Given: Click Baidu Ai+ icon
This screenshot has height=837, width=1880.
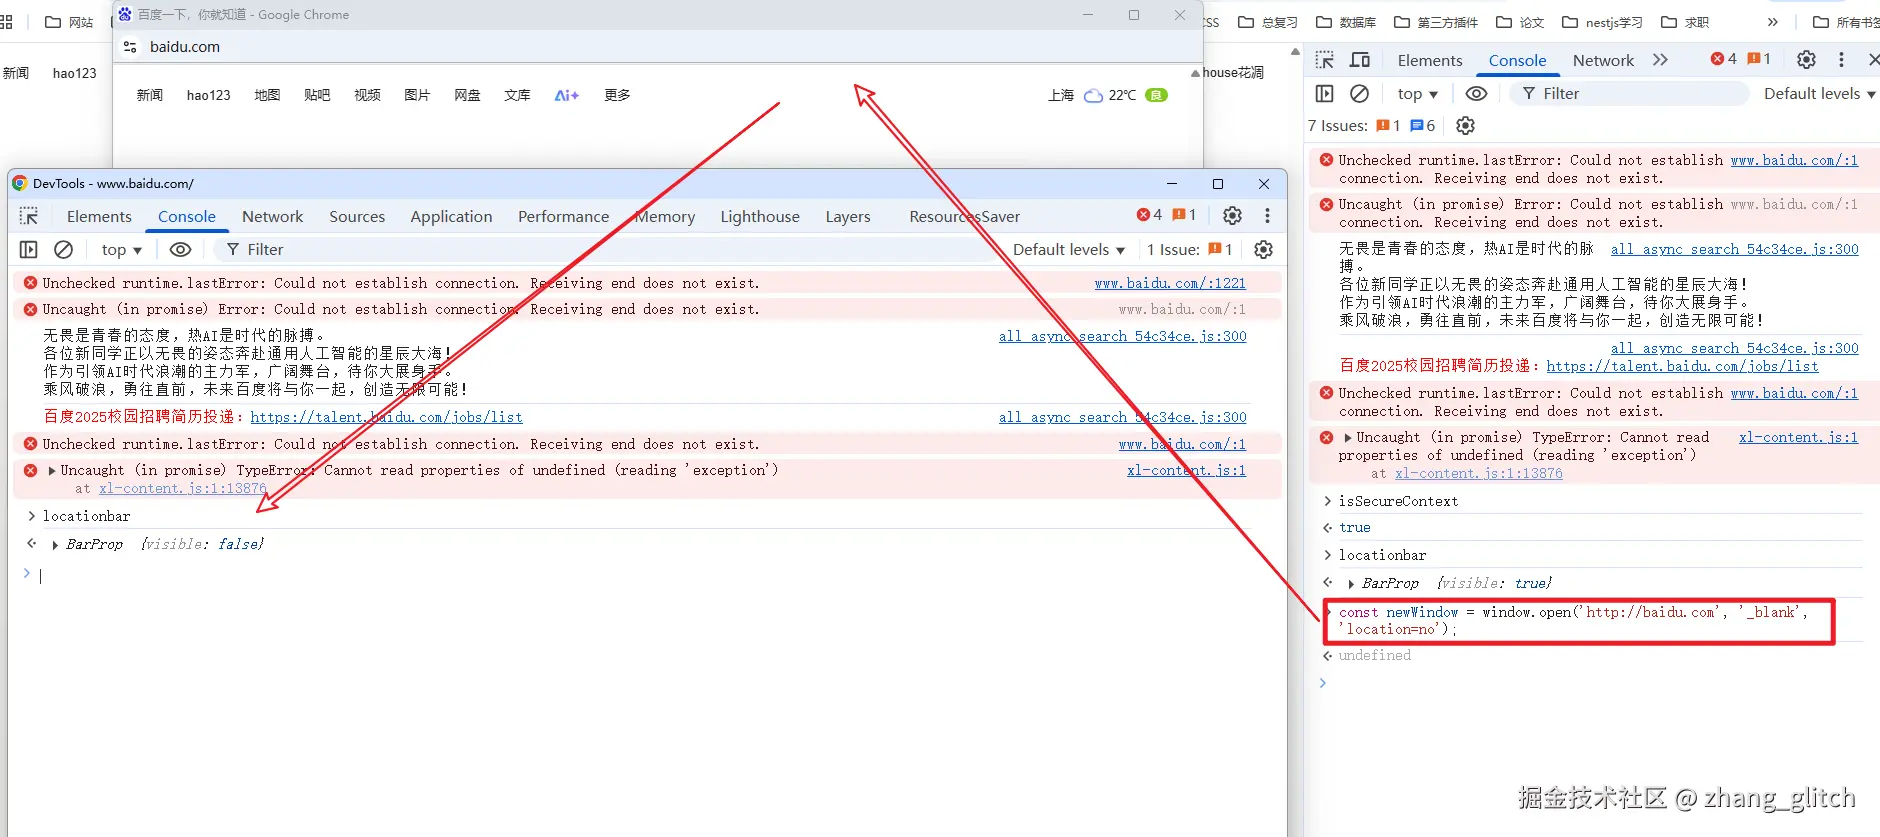Looking at the screenshot, I should pos(567,95).
